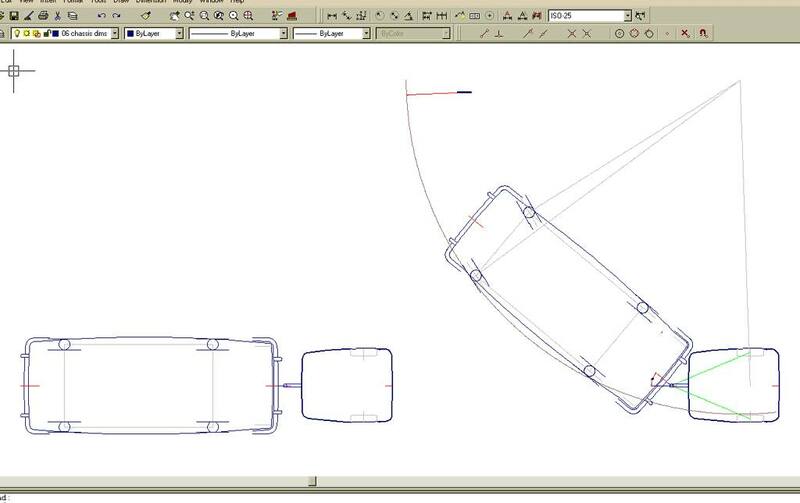Open the greyed ByColor plot style dropdown
Image resolution: width=800 pixels, height=503 pixels.
tap(446, 34)
